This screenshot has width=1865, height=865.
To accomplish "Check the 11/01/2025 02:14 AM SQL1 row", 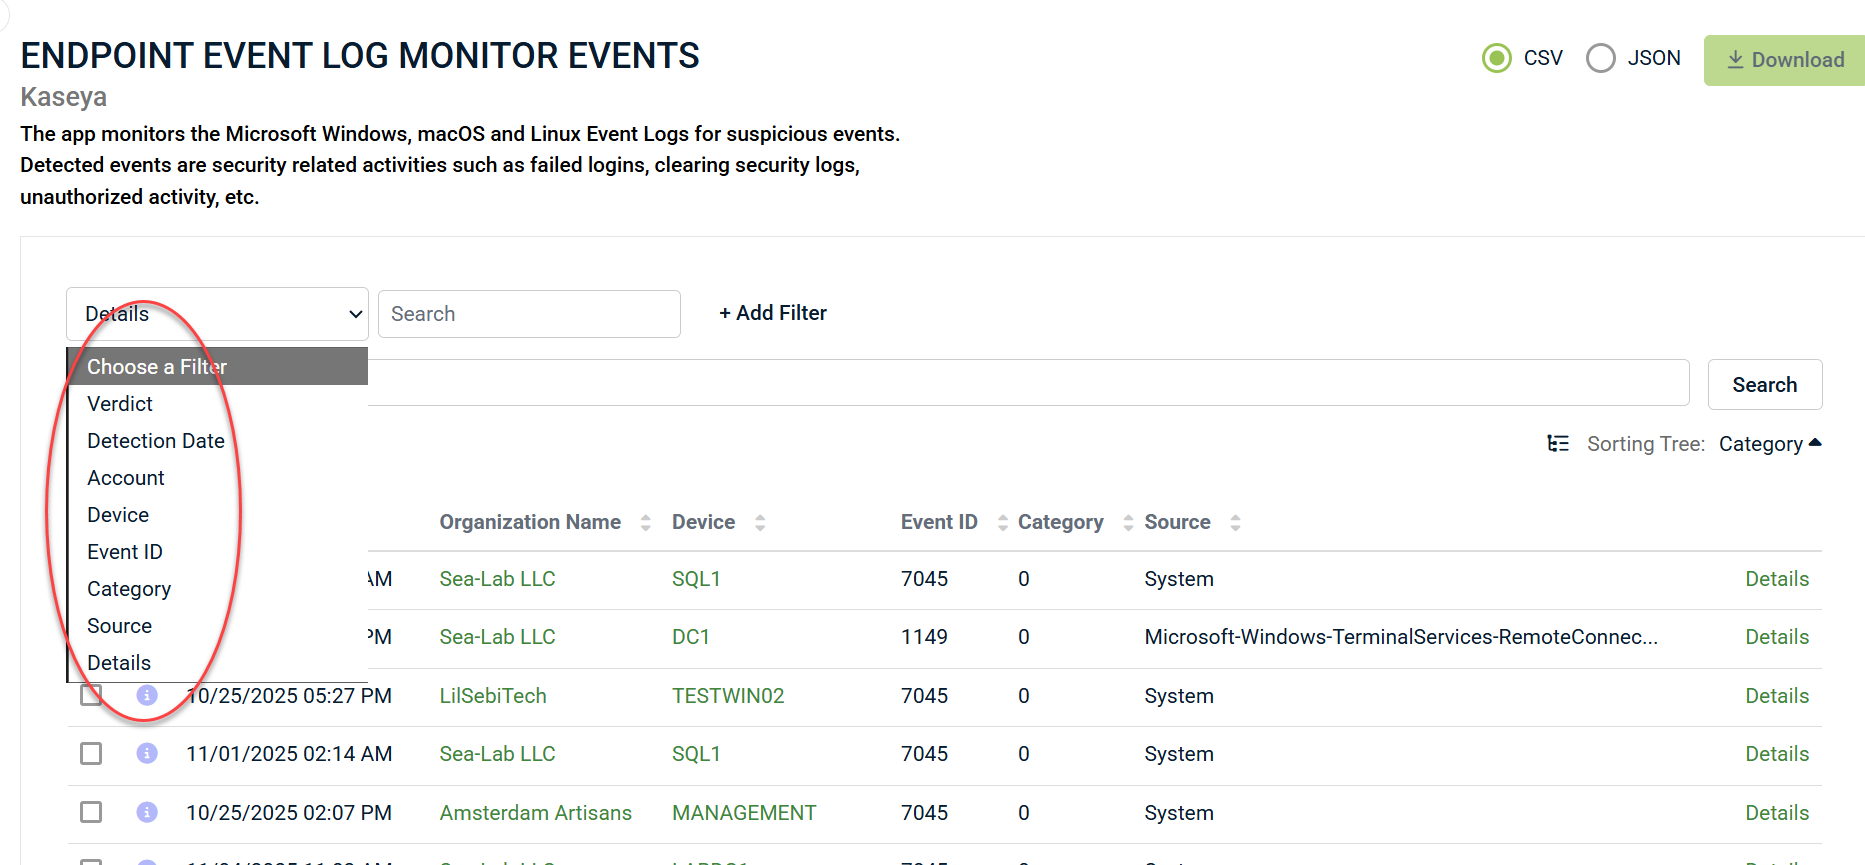I will [91, 753].
